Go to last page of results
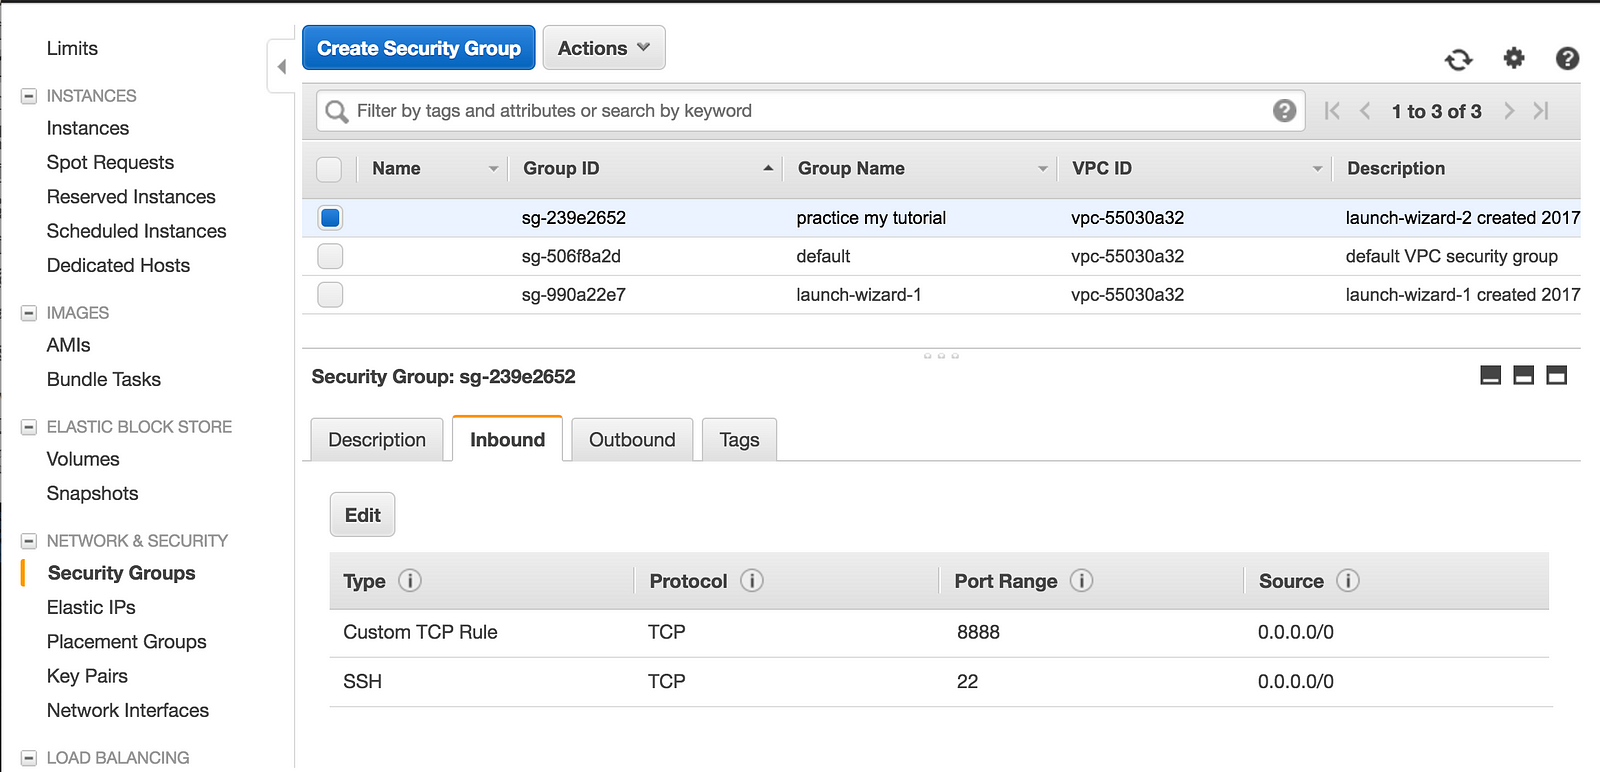Viewport: 1600px width, 772px height. [1541, 111]
